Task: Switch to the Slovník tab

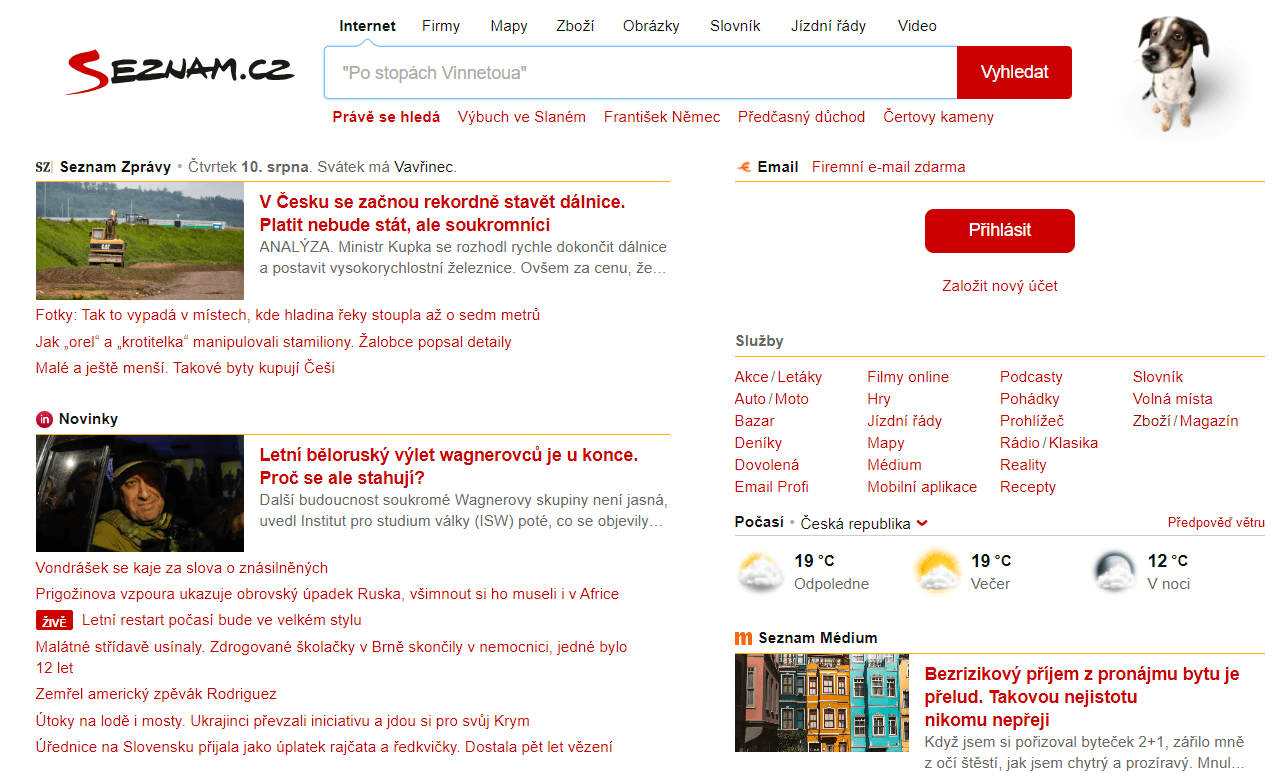Action: (735, 26)
